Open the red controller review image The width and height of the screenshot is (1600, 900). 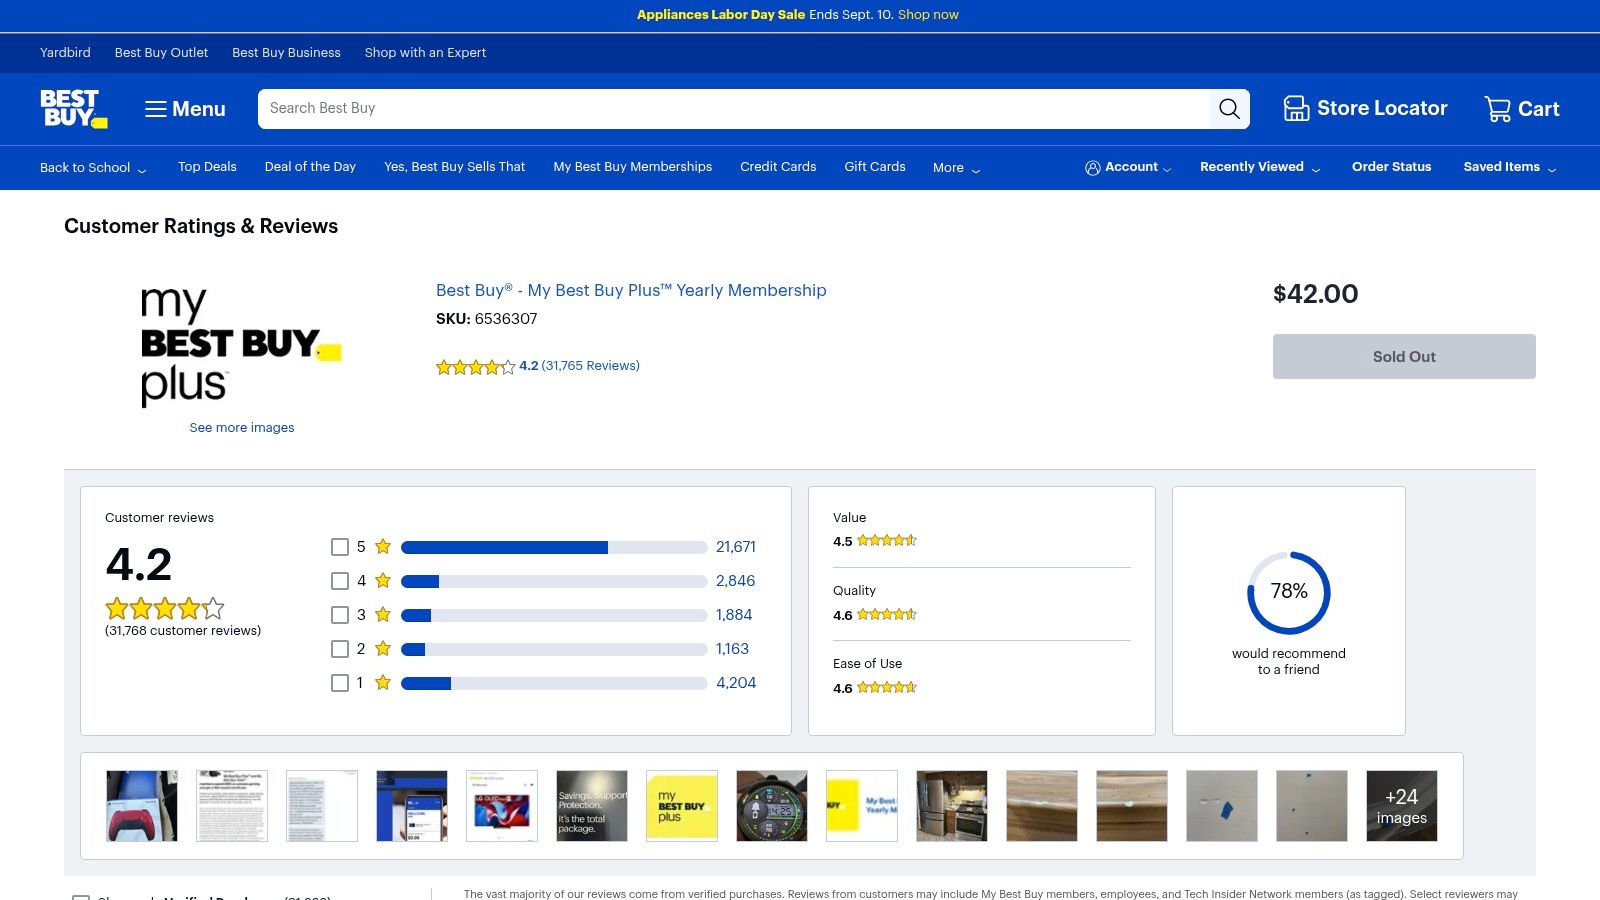pyautogui.click(x=142, y=806)
